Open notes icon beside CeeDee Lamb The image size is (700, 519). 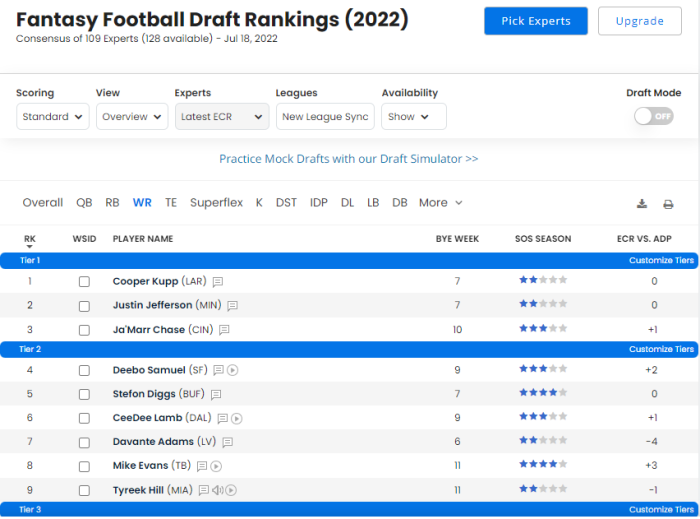point(223,418)
